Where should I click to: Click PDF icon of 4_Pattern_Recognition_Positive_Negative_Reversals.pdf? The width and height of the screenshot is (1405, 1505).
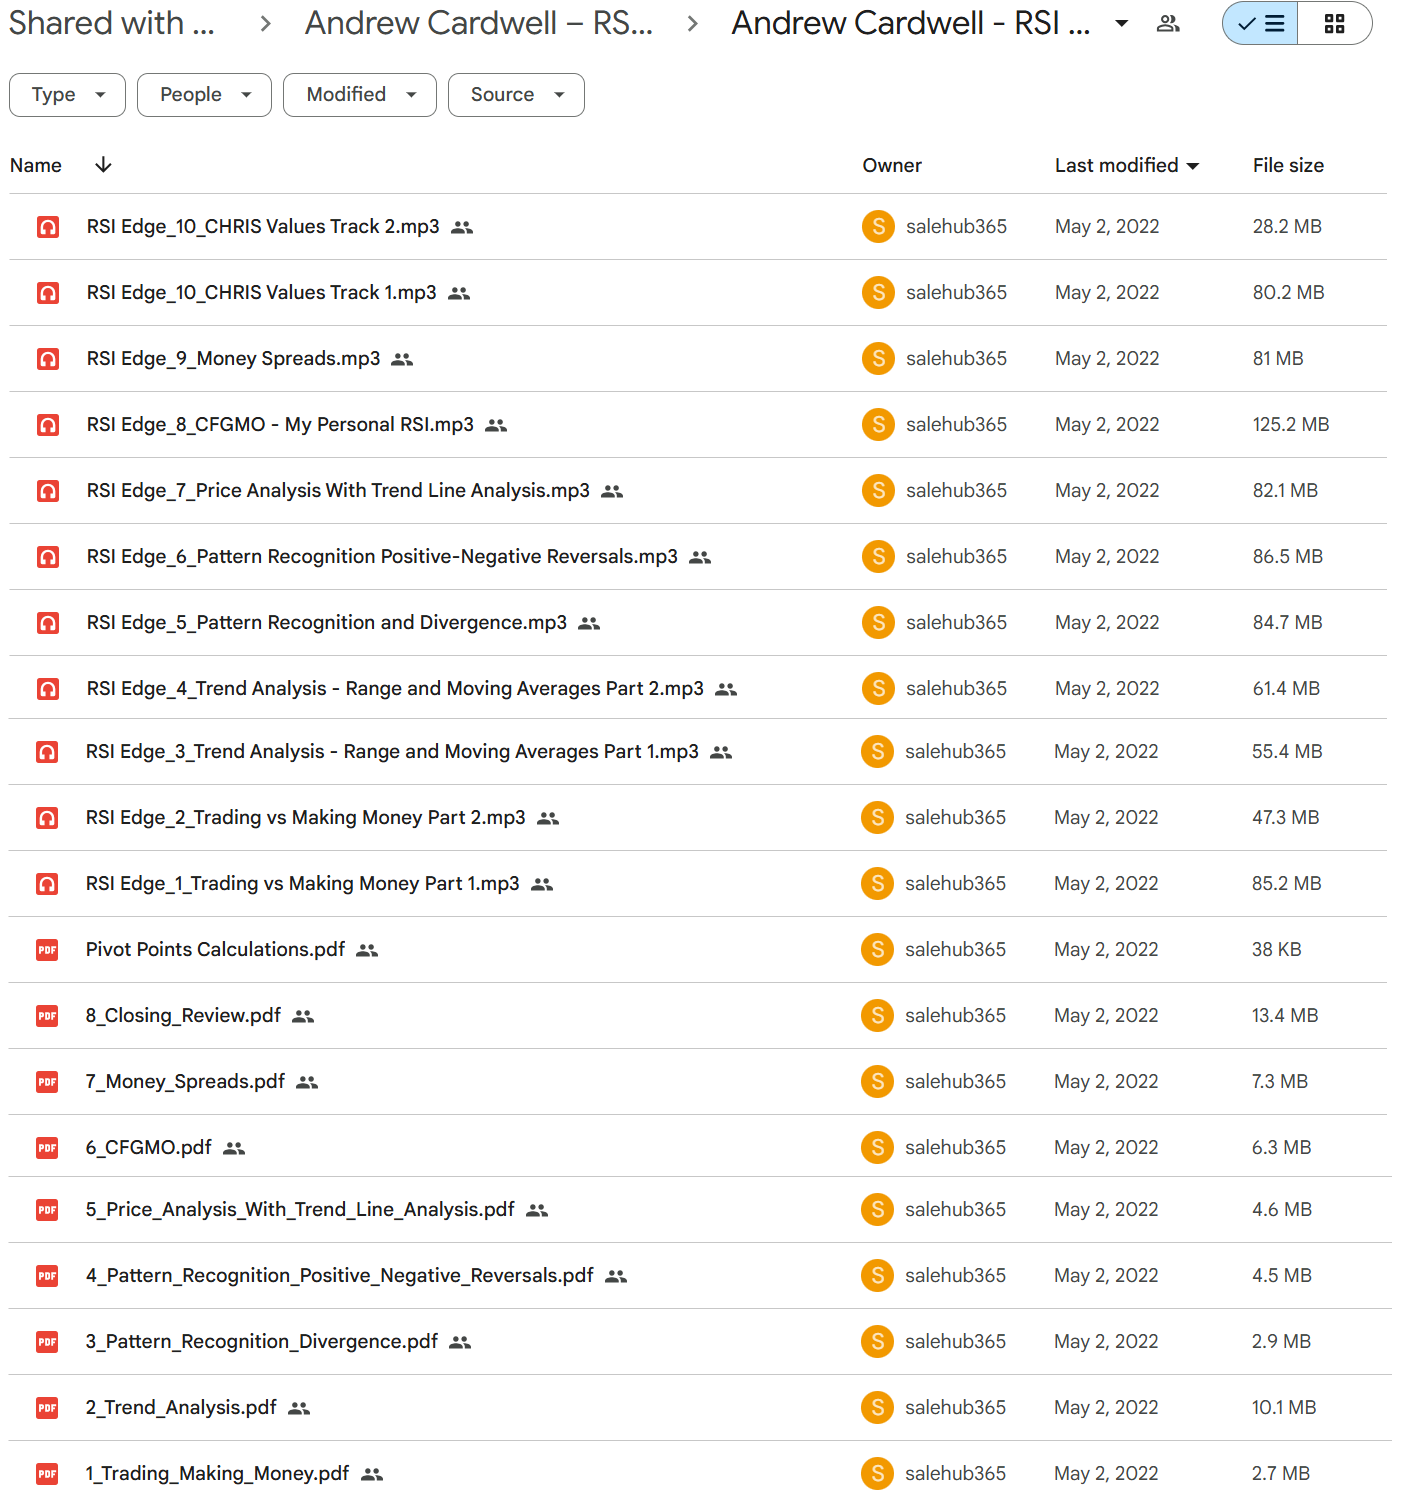(47, 1276)
